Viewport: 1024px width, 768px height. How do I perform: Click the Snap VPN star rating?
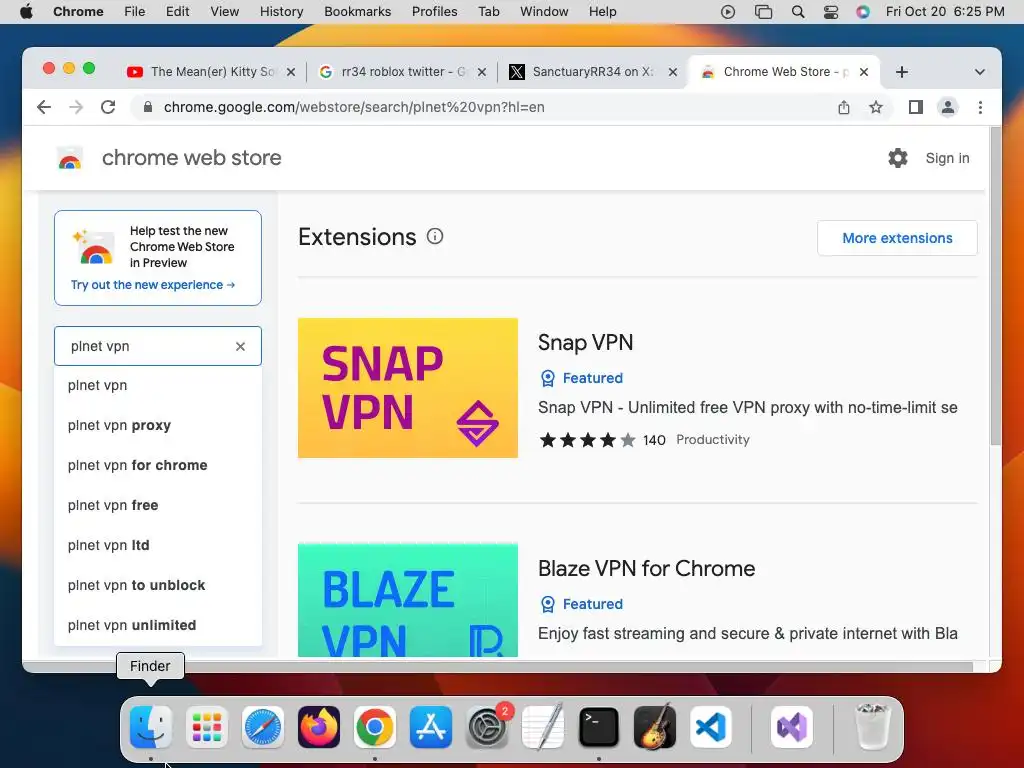(587, 440)
